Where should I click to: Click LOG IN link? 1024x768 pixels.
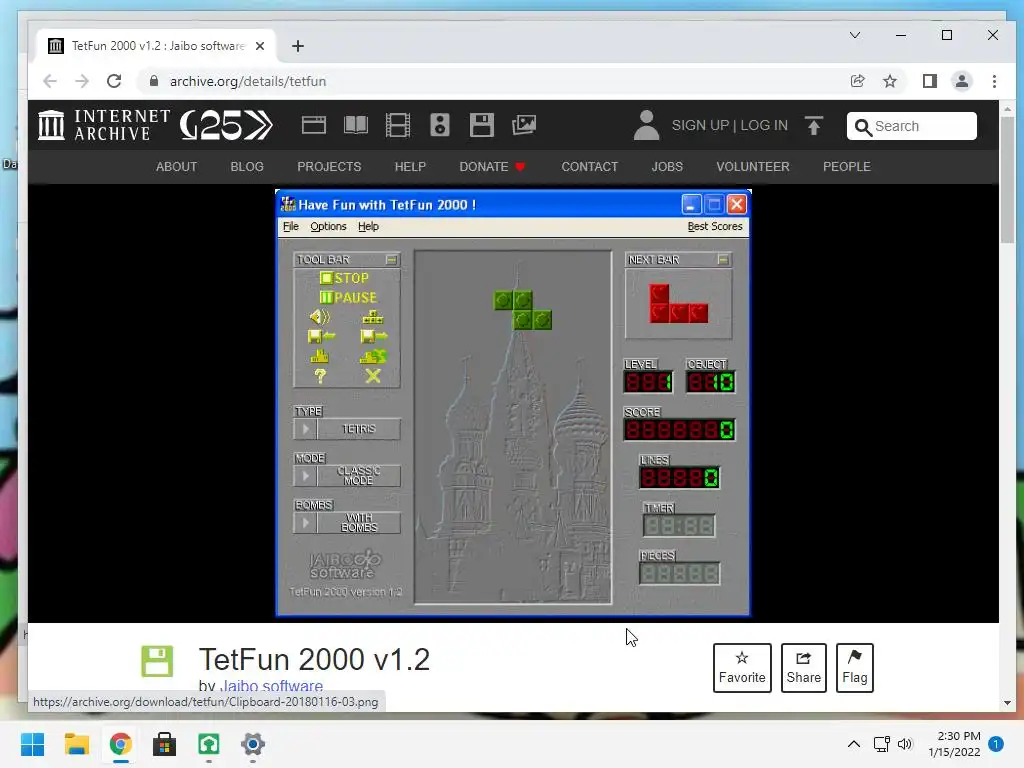[764, 125]
